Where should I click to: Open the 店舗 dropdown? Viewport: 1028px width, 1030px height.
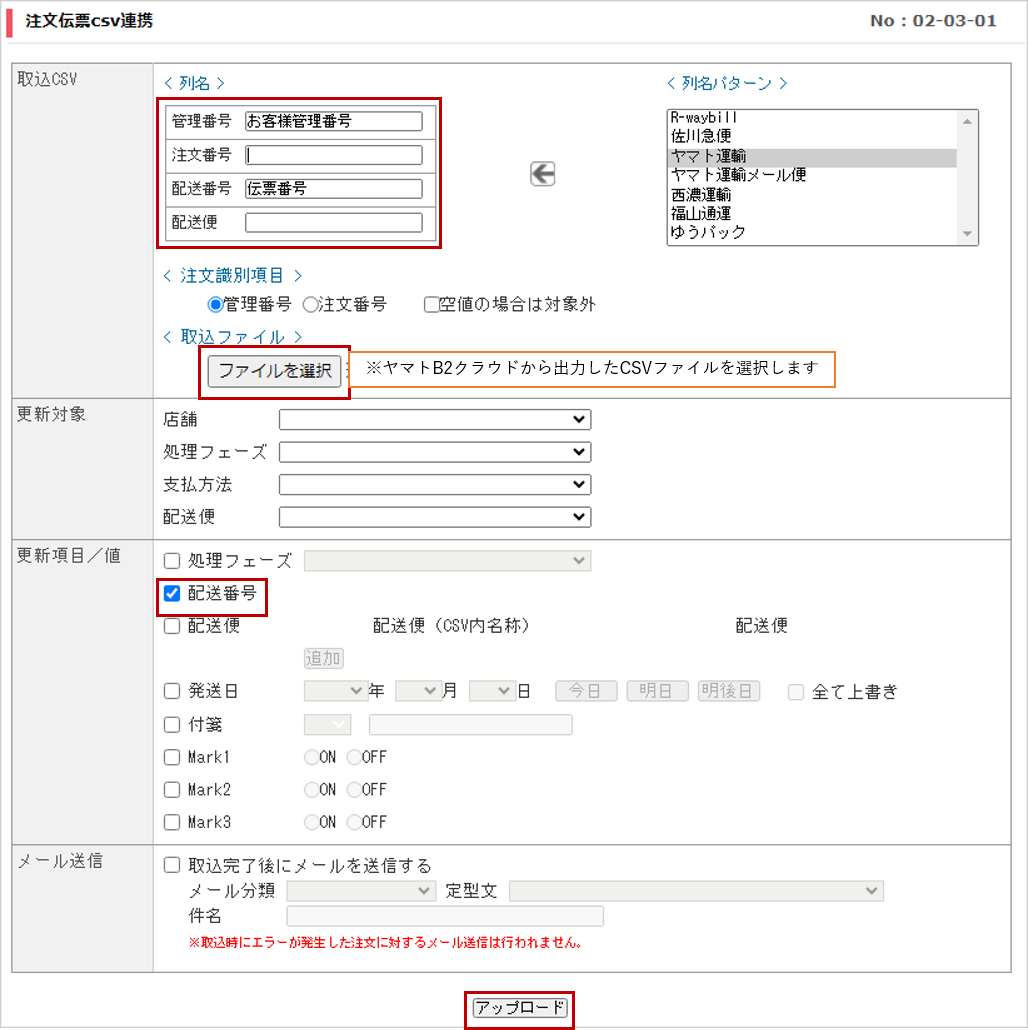435,419
